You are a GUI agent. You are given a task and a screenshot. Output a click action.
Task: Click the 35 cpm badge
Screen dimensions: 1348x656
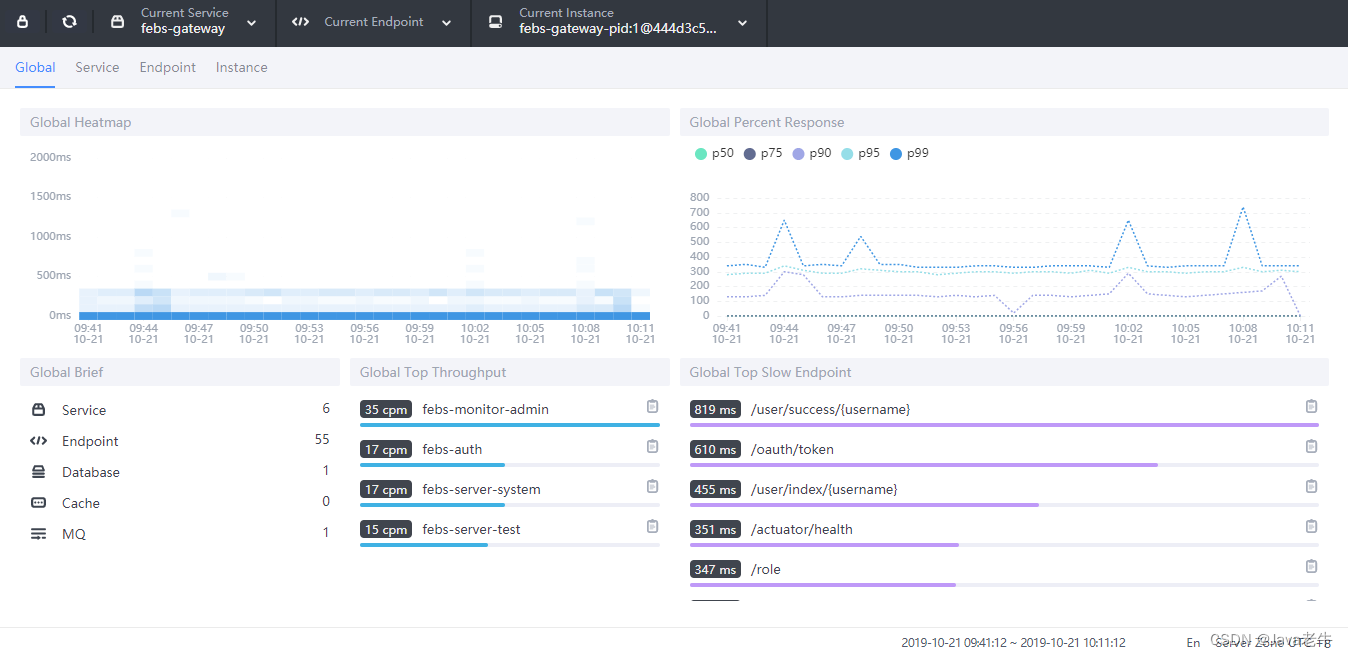(x=386, y=409)
